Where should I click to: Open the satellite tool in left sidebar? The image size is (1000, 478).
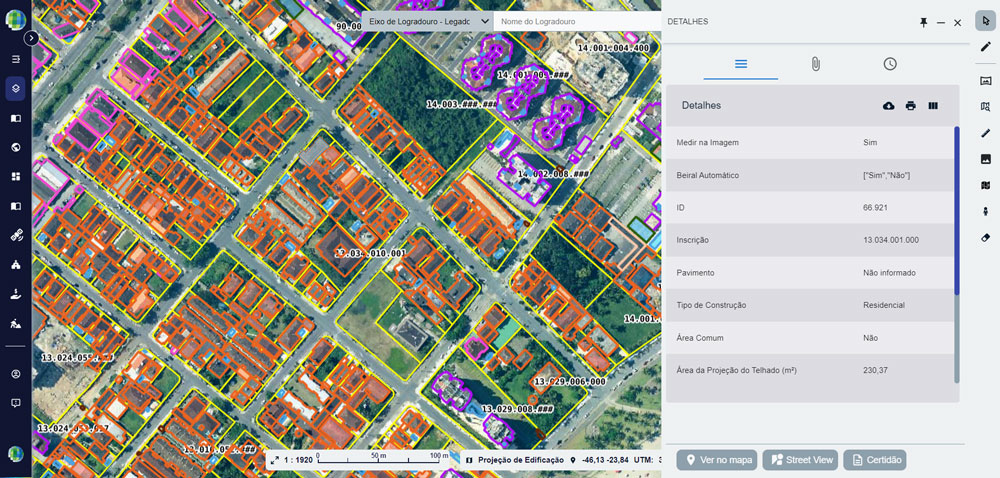pos(16,236)
